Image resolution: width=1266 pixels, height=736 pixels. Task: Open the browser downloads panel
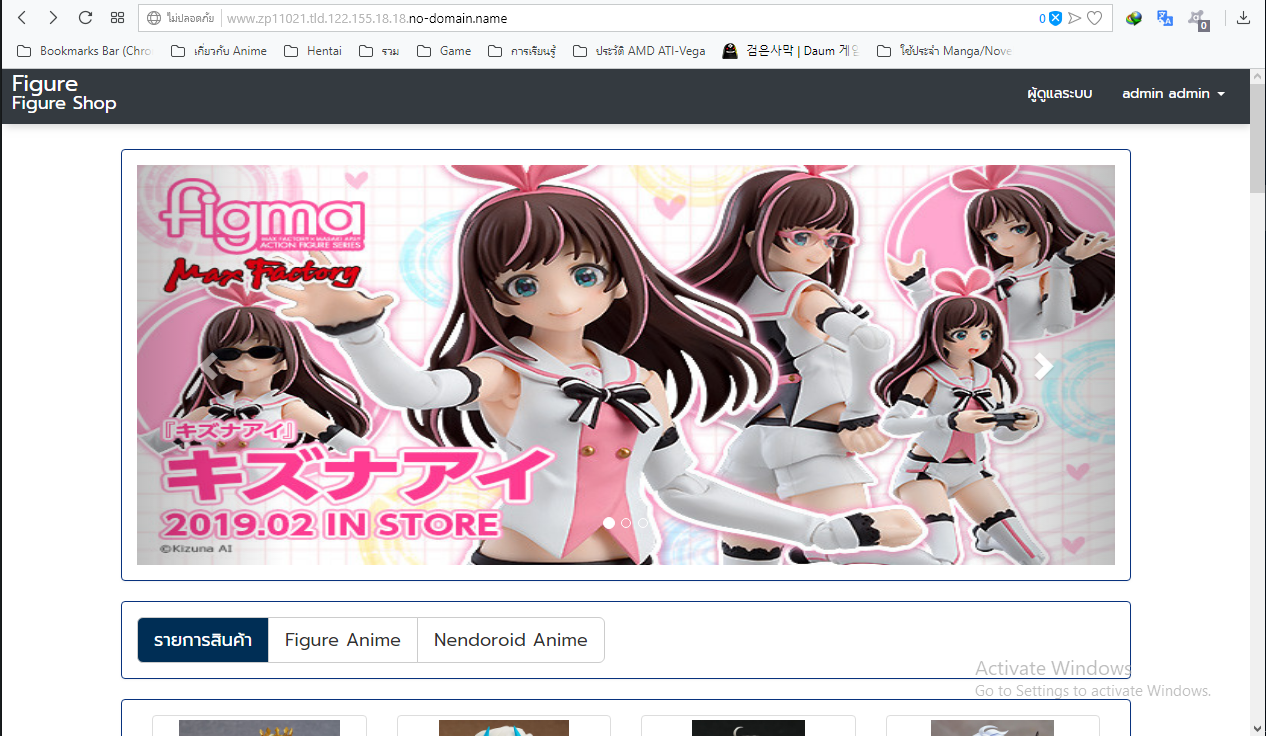pyautogui.click(x=1244, y=18)
